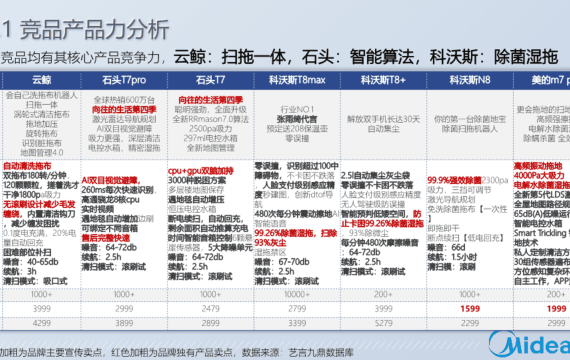The width and height of the screenshot is (570, 360).
Task: Click the 美的m7 column header
Action: point(542,80)
